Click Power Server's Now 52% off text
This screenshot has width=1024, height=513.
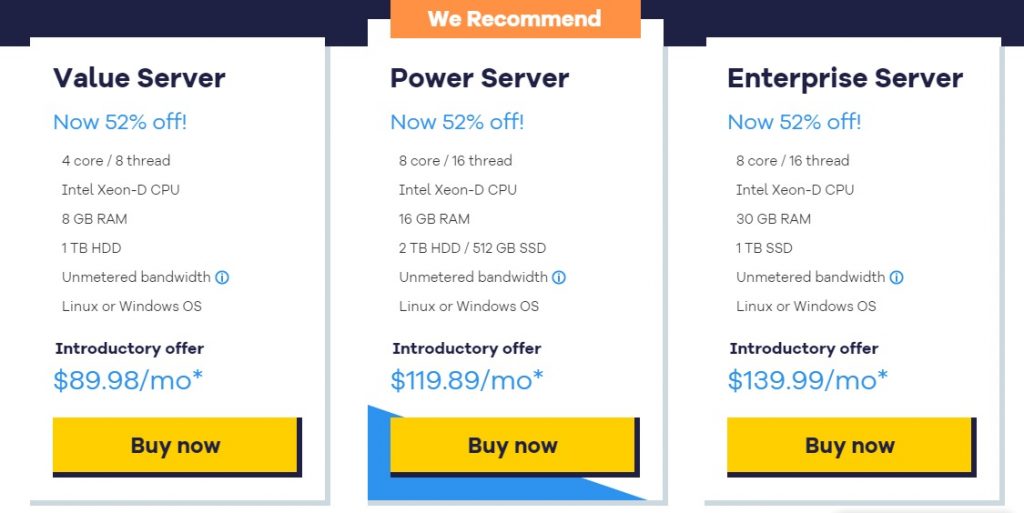(457, 122)
